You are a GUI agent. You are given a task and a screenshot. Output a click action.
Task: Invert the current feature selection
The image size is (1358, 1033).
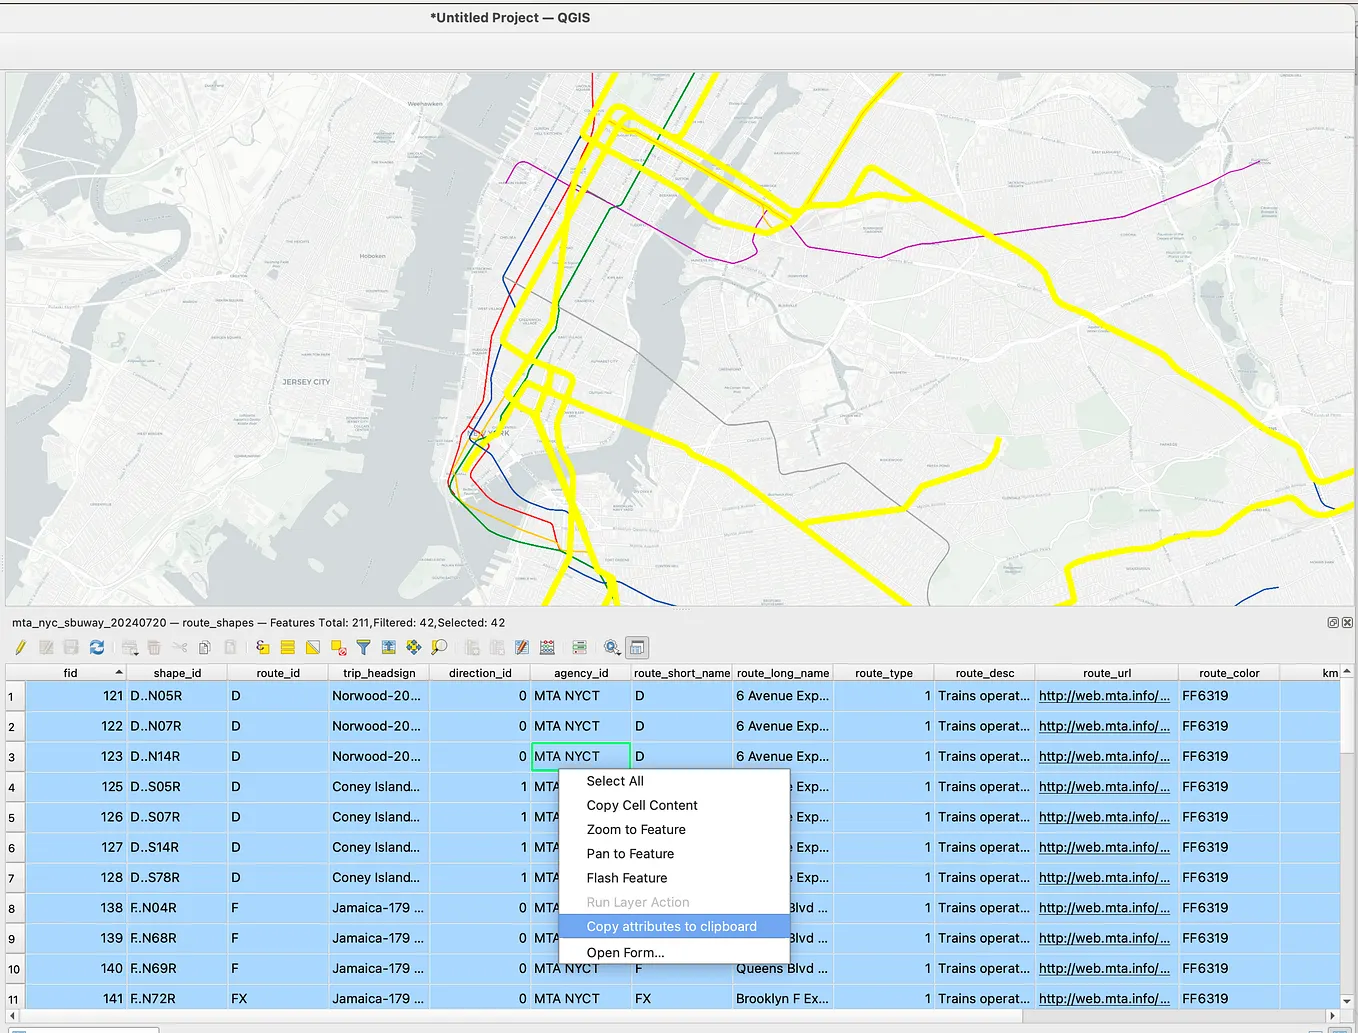click(x=313, y=647)
